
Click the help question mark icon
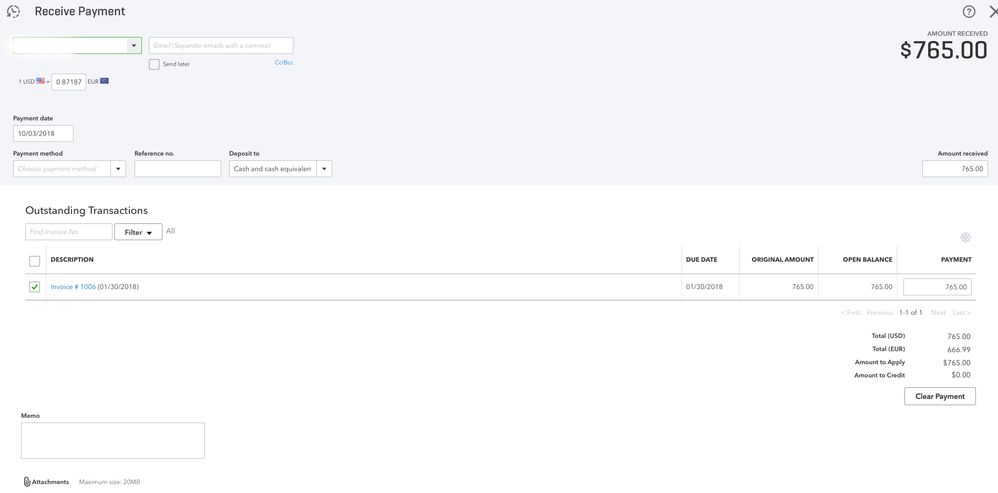click(x=969, y=12)
